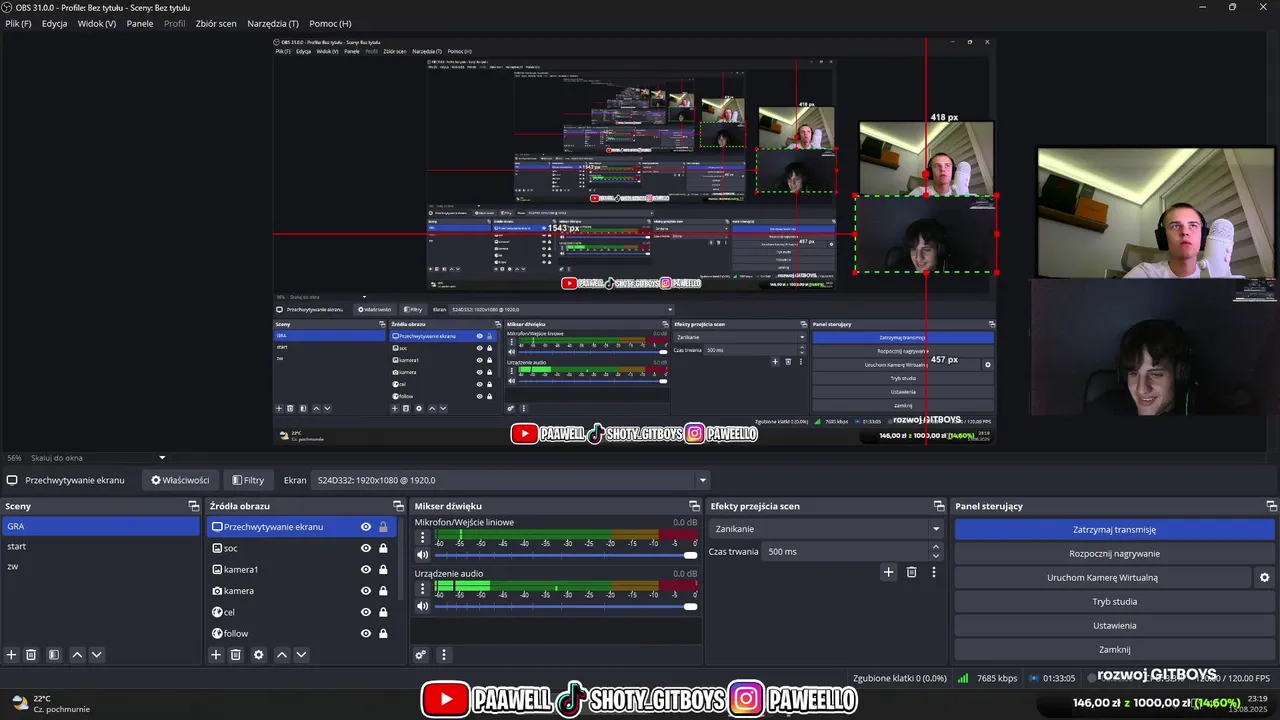Delete selected source with trash icon

(236, 655)
